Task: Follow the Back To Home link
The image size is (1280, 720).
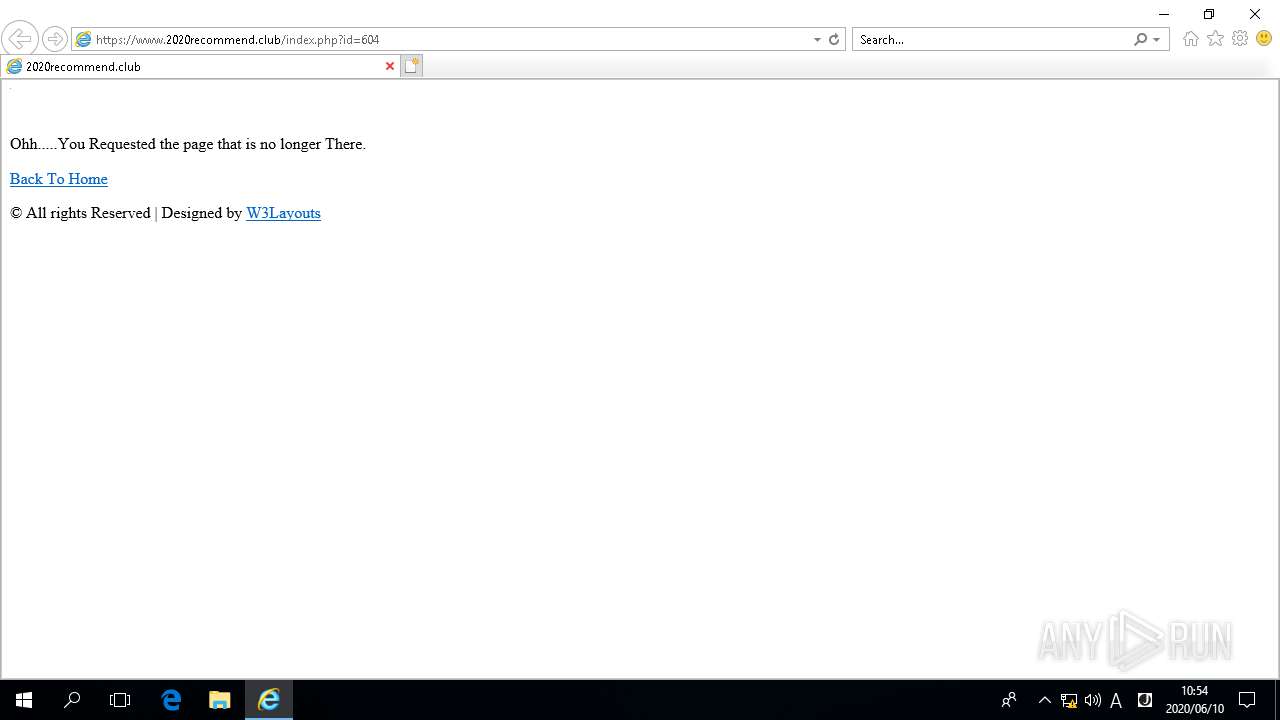Action: click(59, 179)
